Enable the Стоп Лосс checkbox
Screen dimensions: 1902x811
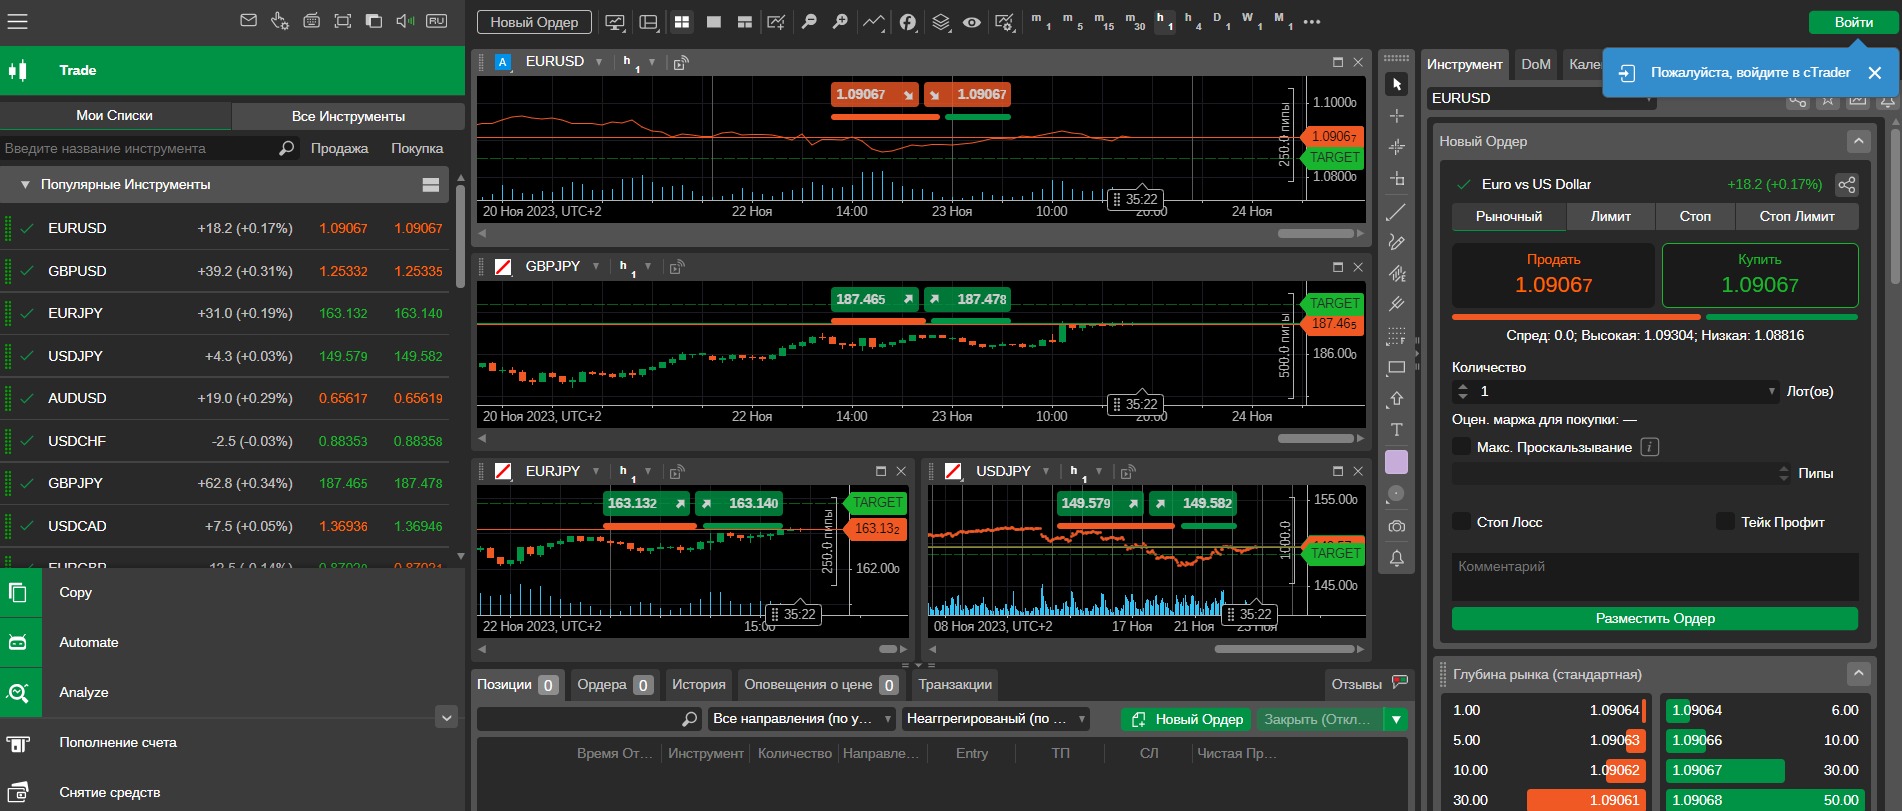pos(1462,522)
